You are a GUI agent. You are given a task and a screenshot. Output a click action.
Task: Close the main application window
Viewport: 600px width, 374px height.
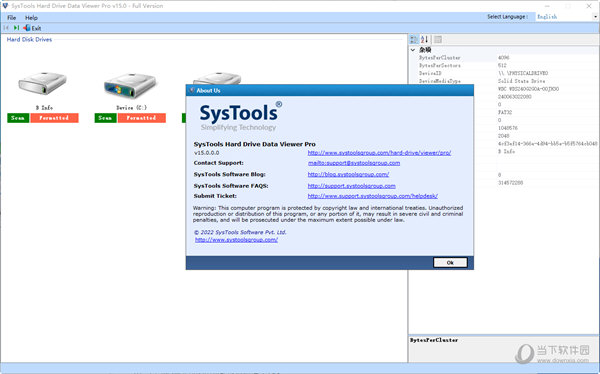(x=589, y=6)
